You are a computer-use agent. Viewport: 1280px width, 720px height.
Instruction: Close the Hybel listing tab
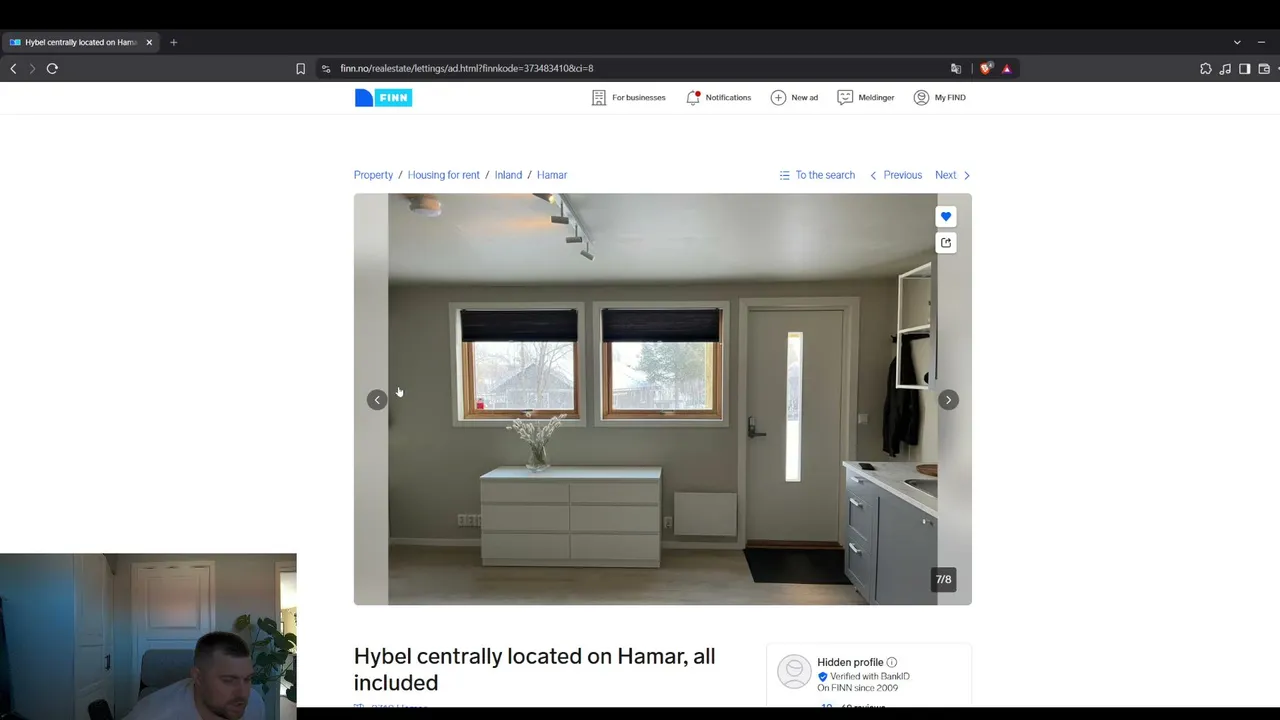(x=149, y=42)
